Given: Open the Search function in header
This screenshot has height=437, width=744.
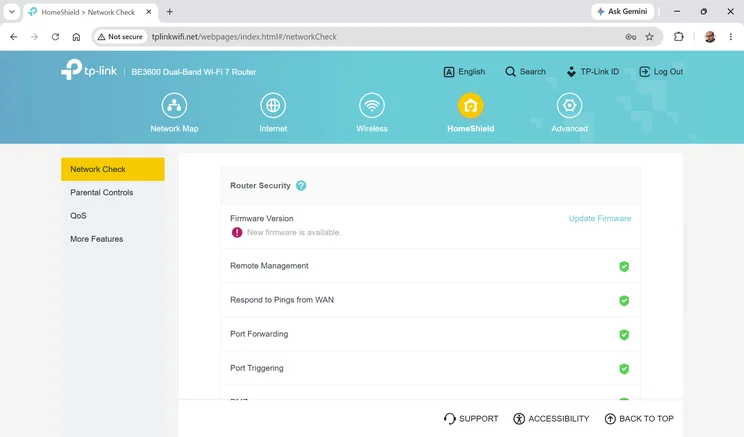Looking at the screenshot, I should [525, 72].
